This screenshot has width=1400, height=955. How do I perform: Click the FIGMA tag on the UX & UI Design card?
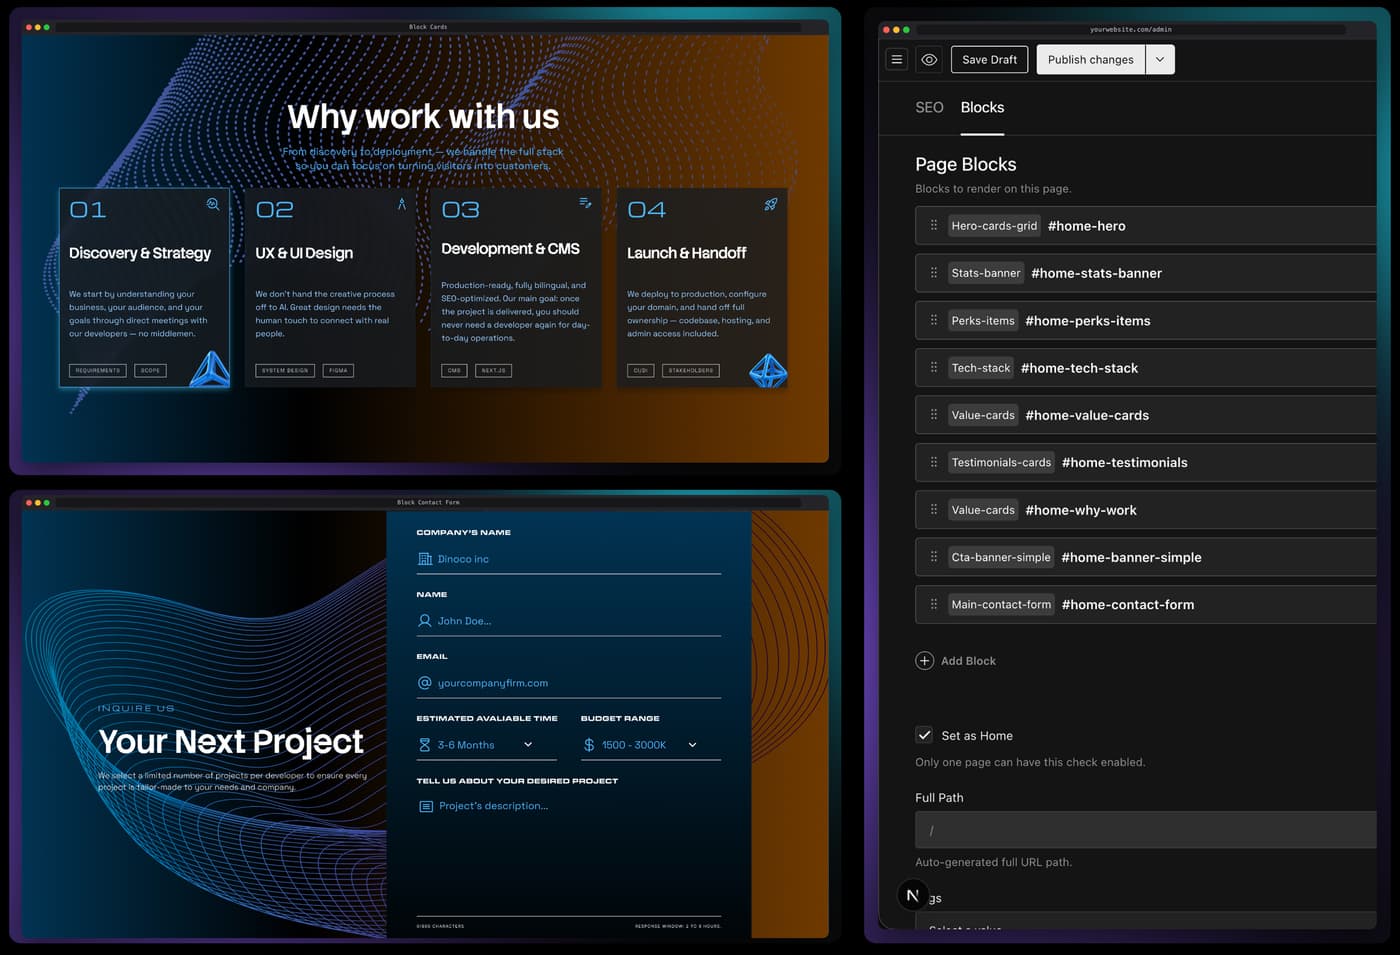coord(339,370)
